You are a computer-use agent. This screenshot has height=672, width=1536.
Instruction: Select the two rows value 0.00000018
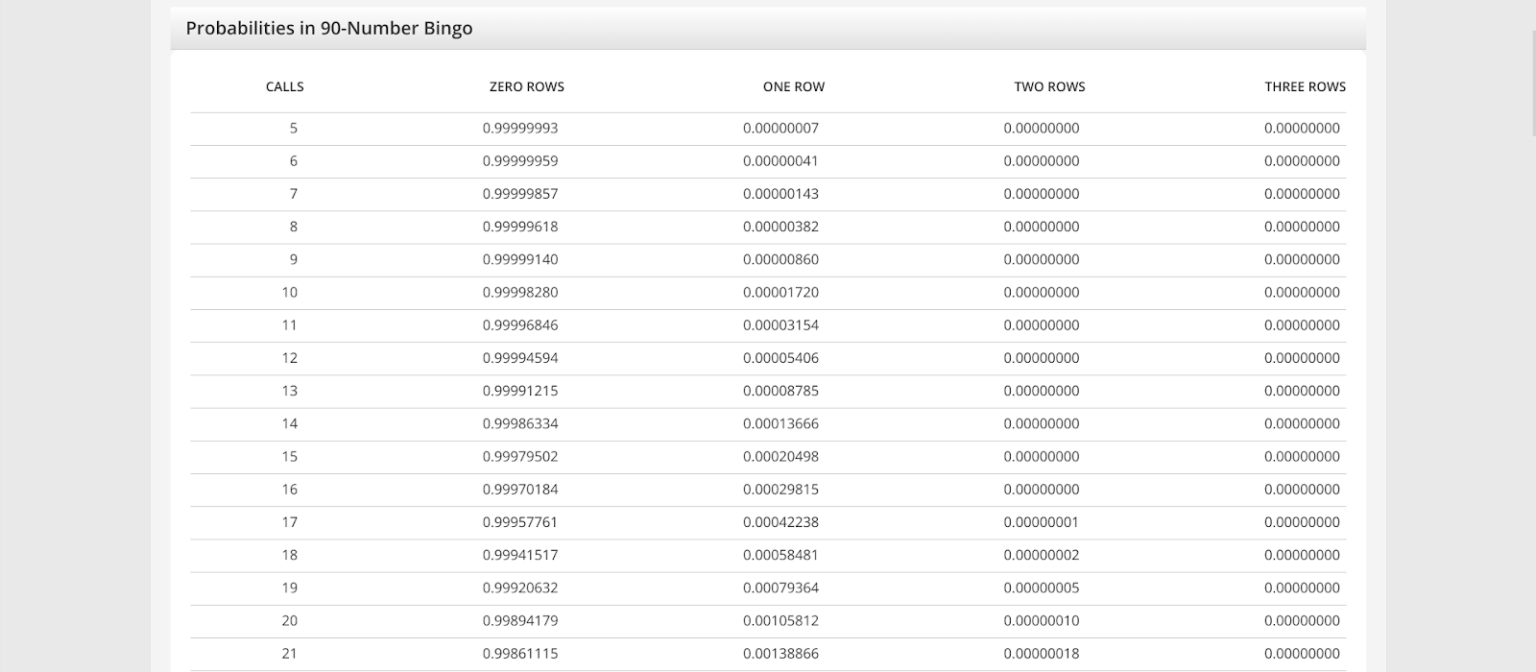click(1041, 653)
